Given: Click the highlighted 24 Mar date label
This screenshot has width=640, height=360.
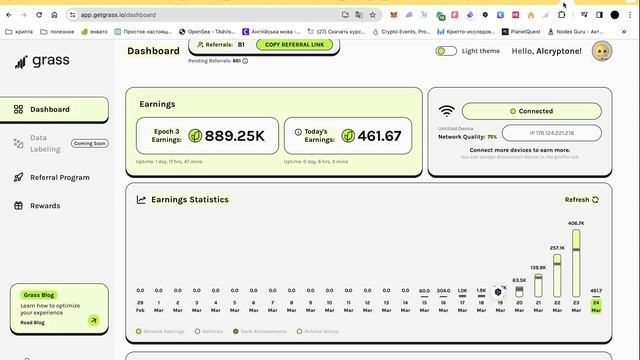Looking at the screenshot, I should (x=596, y=306).
